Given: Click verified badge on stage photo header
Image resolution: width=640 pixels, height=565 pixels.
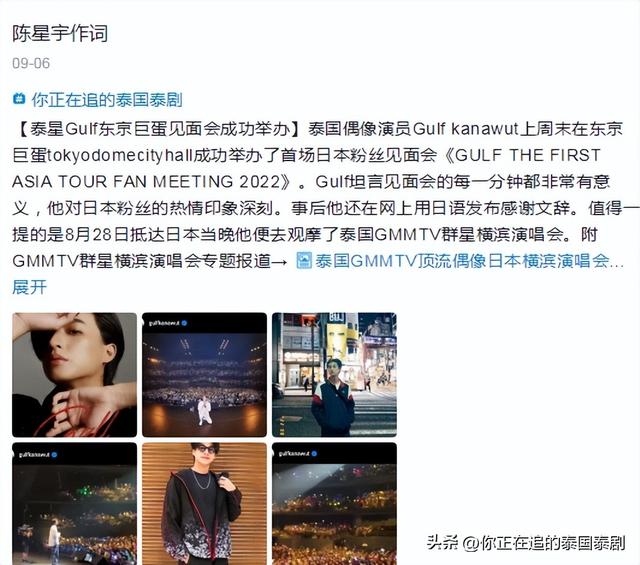Looking at the screenshot, I should (x=184, y=323).
